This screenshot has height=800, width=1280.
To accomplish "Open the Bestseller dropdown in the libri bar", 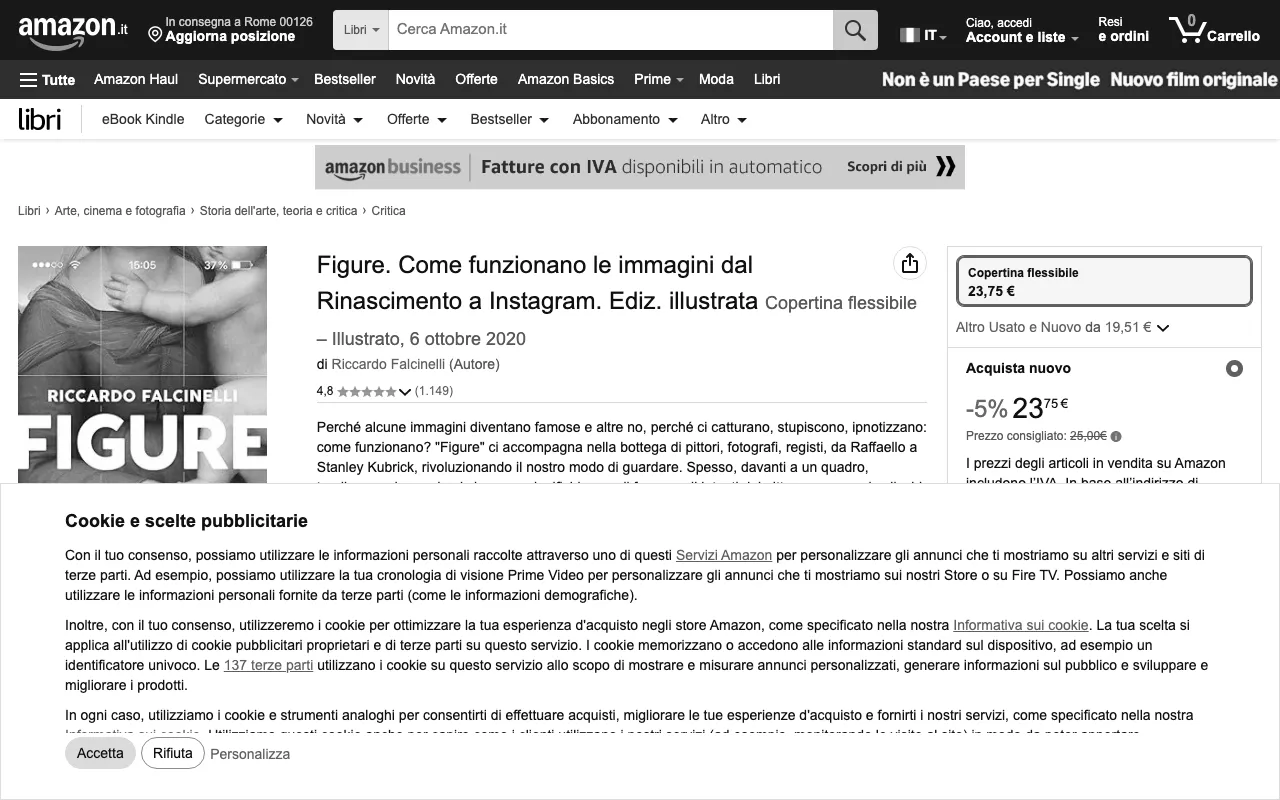I will pos(510,119).
